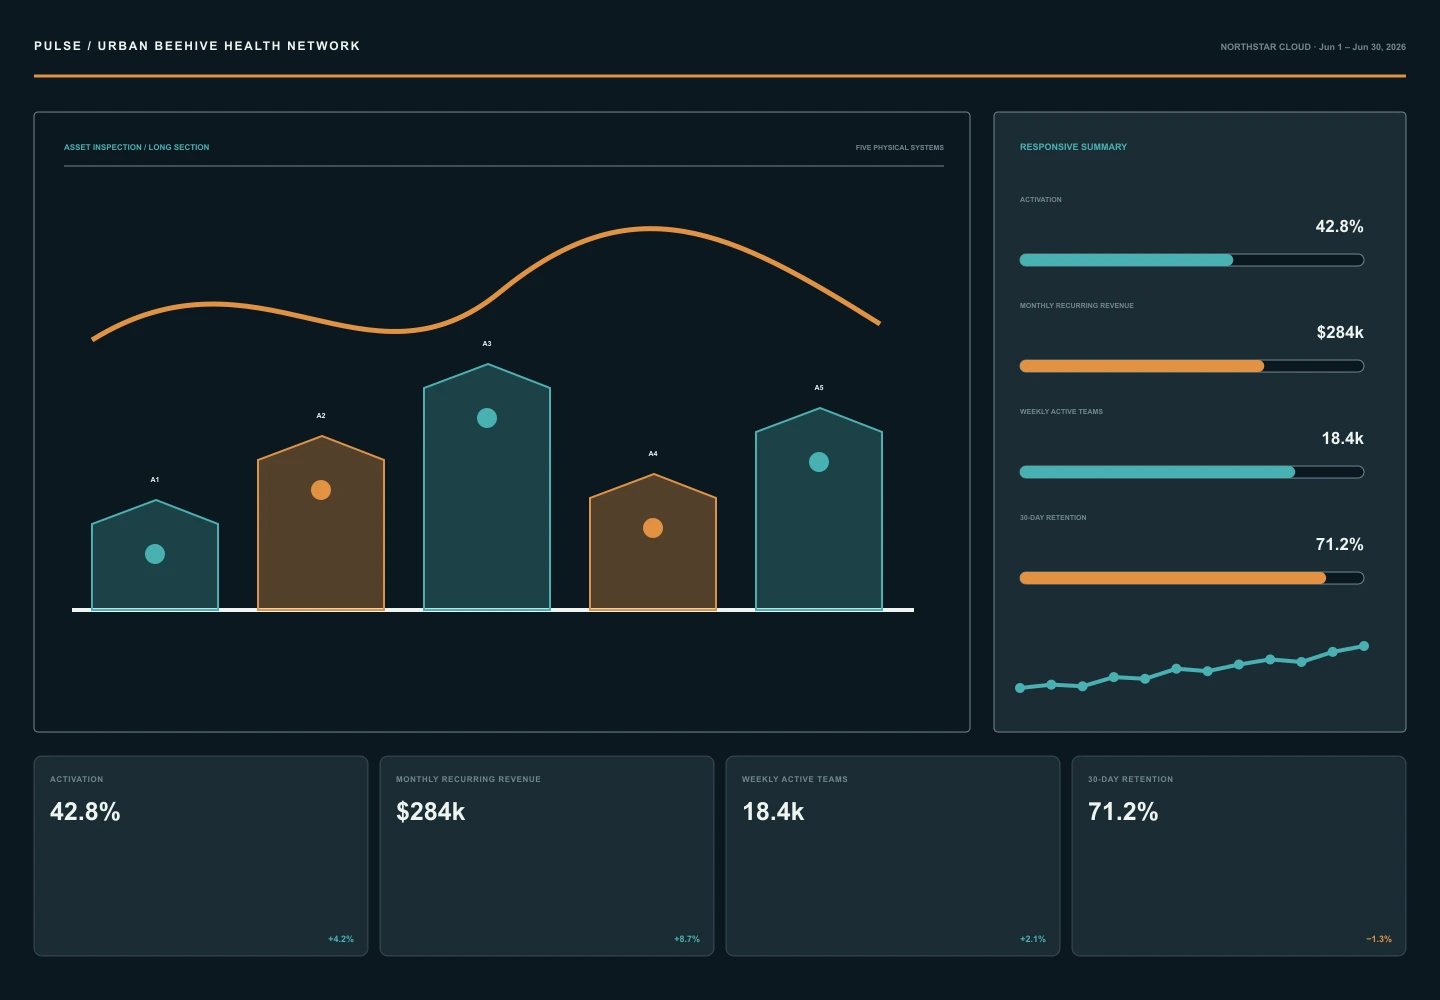Open the $284k revenue bottom card
1440x1000 pixels.
tap(547, 856)
